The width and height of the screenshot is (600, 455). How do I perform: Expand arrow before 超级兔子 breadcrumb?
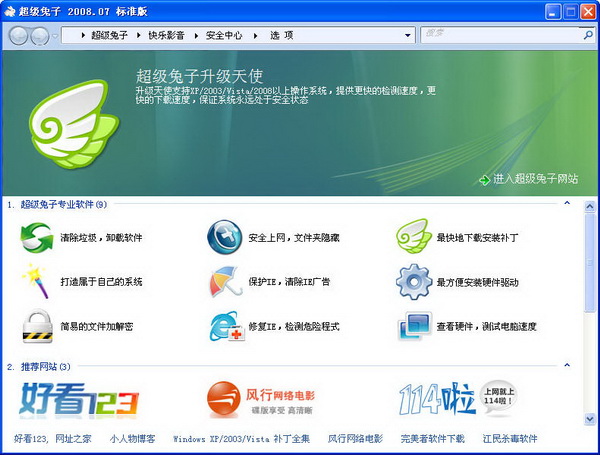[83, 36]
